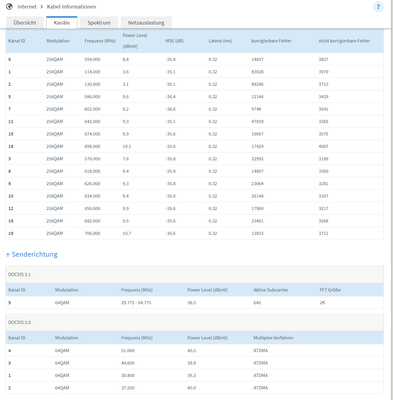The height and width of the screenshot is (400, 393).
Task: Click upstream power level 40.5
Action: click(191, 350)
